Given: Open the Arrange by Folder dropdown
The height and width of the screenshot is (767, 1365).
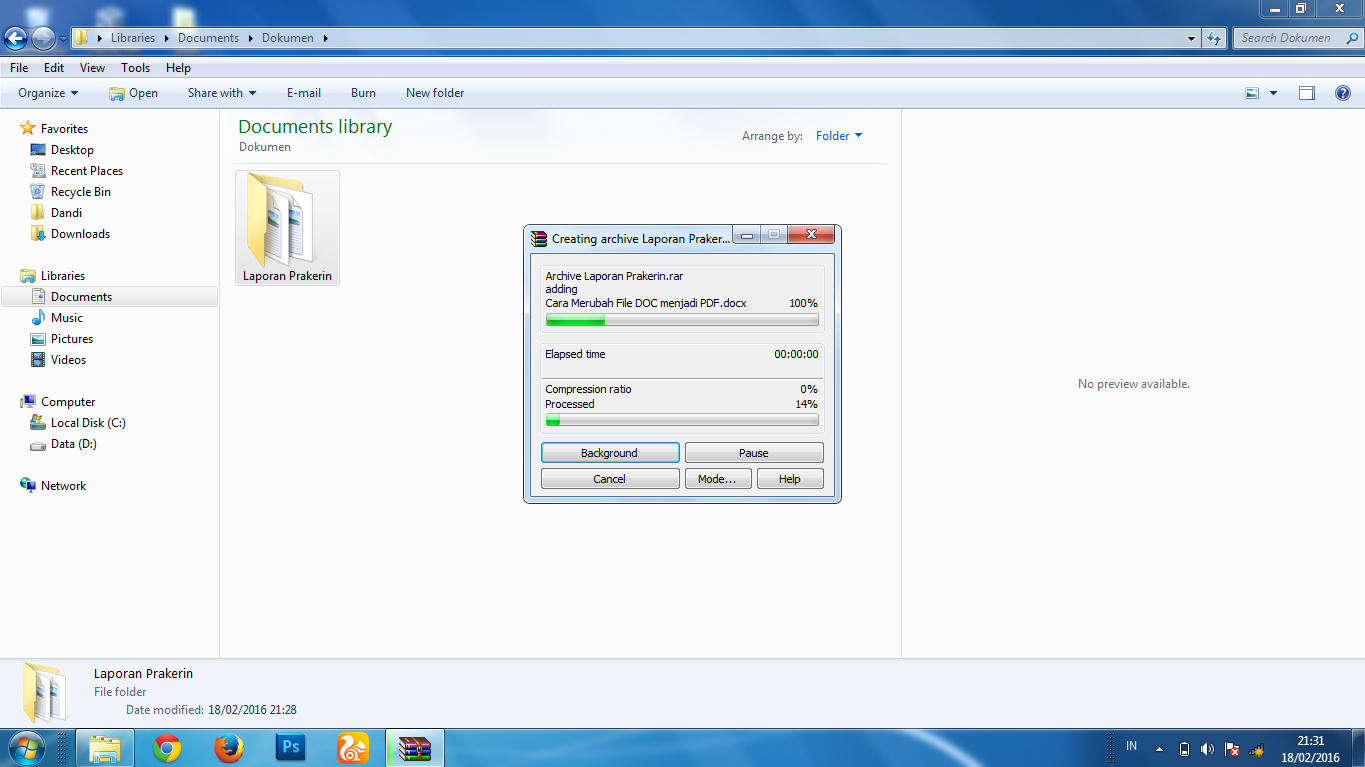Looking at the screenshot, I should click(x=838, y=136).
